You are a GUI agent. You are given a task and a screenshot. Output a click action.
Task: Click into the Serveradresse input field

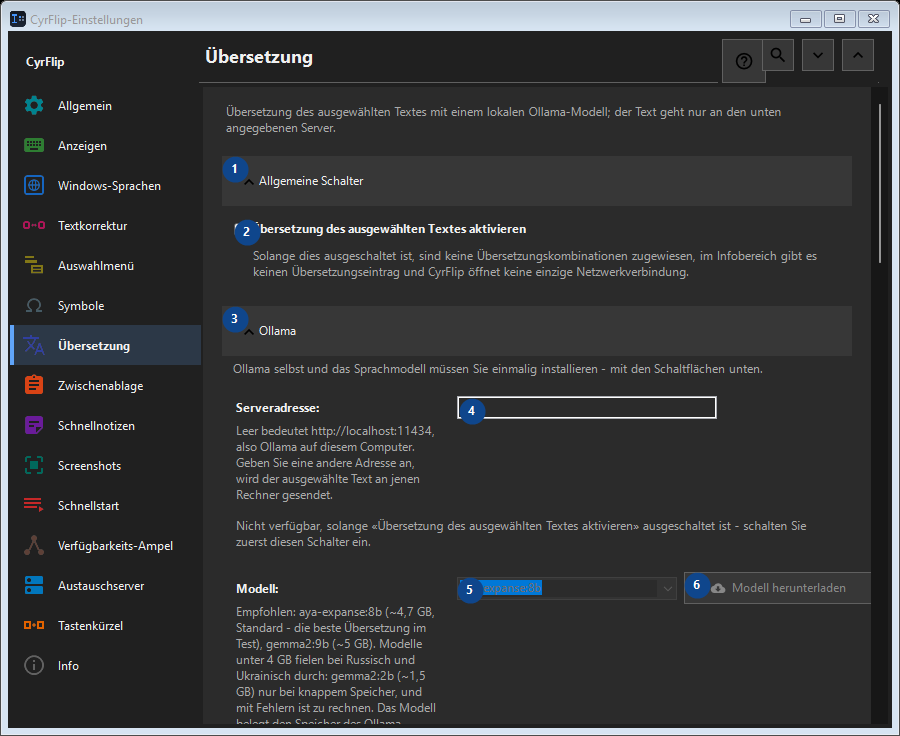pos(587,408)
